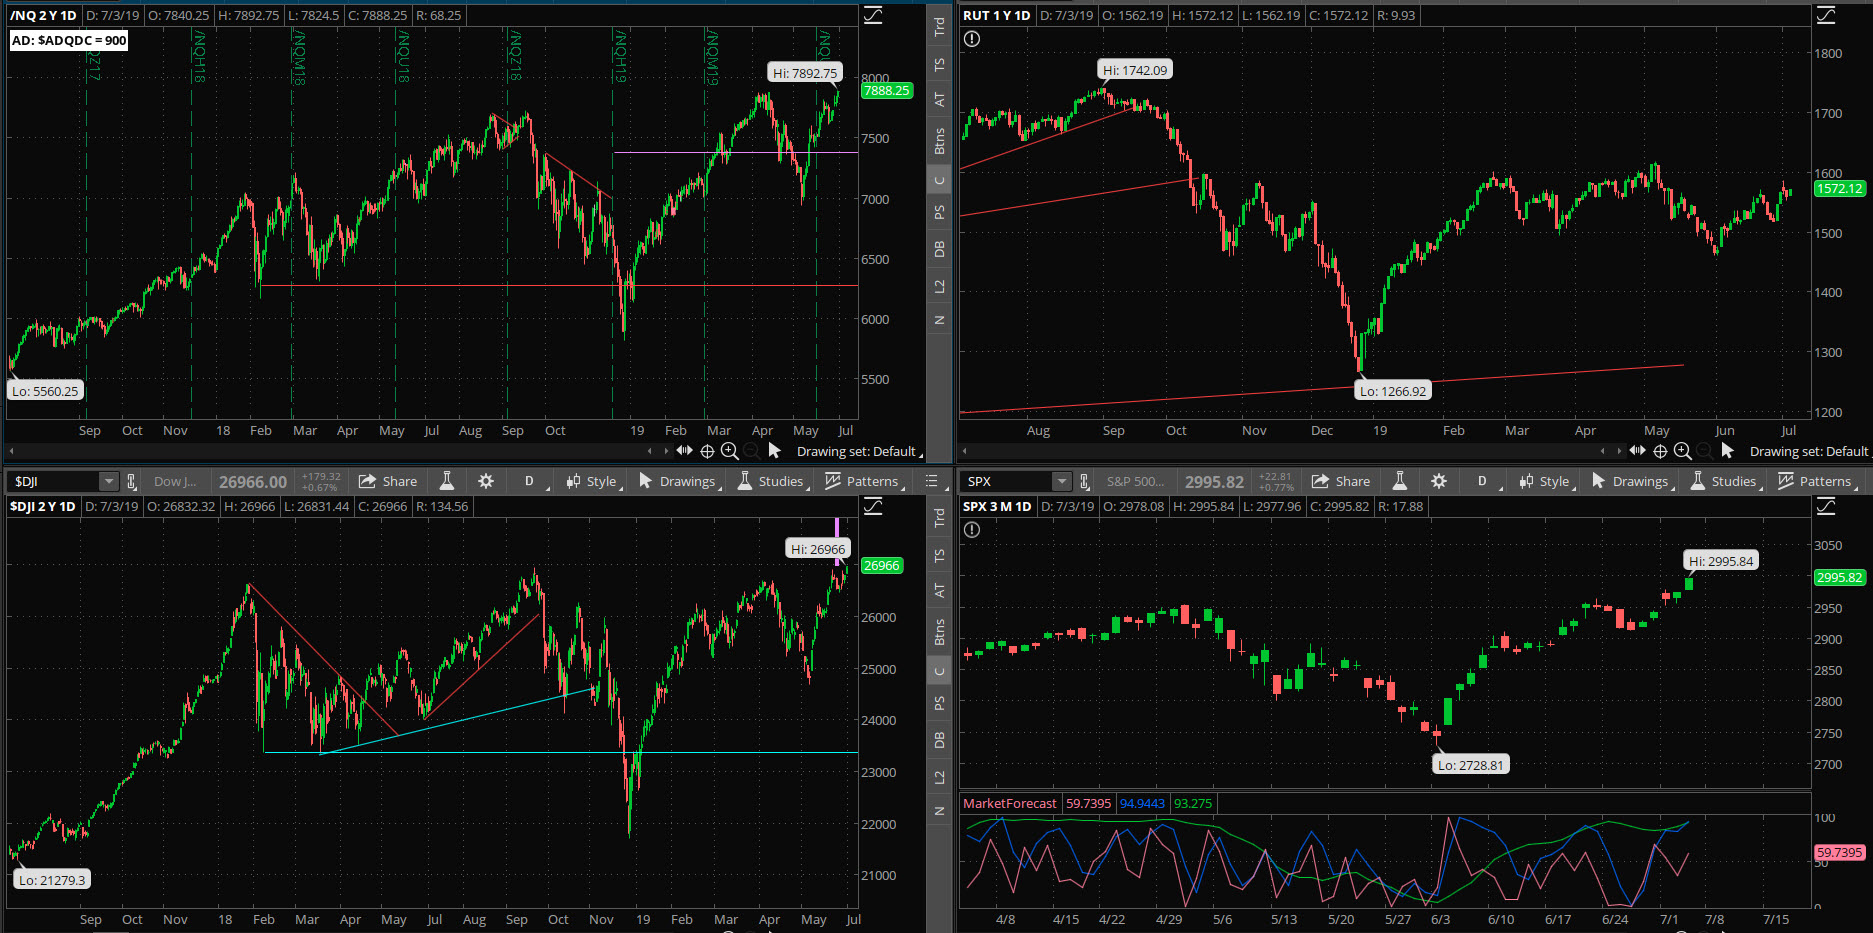The width and height of the screenshot is (1873, 933).
Task: Click chart mode icon at $DJI chart corner
Action: pos(873,506)
